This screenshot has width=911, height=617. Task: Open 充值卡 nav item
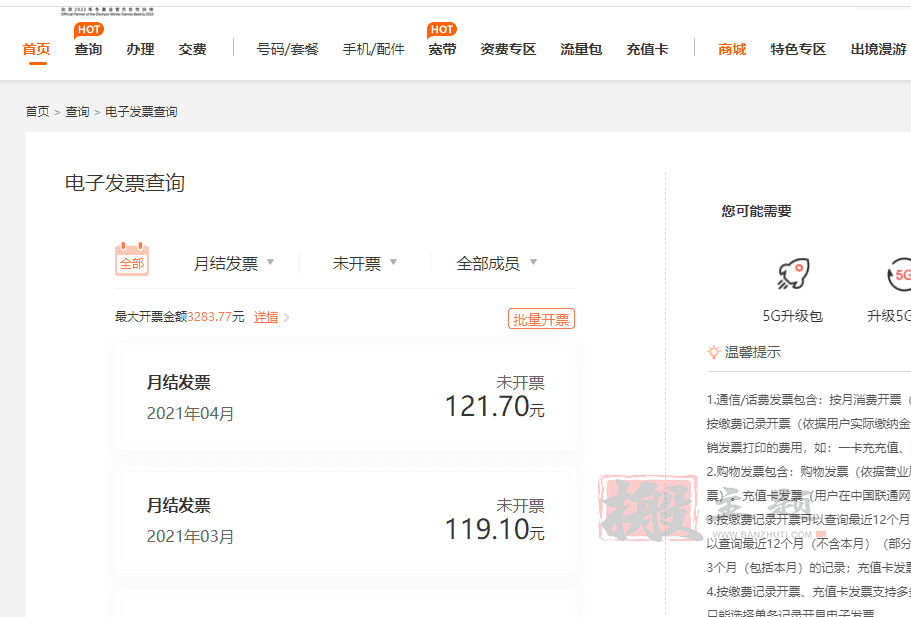click(647, 49)
